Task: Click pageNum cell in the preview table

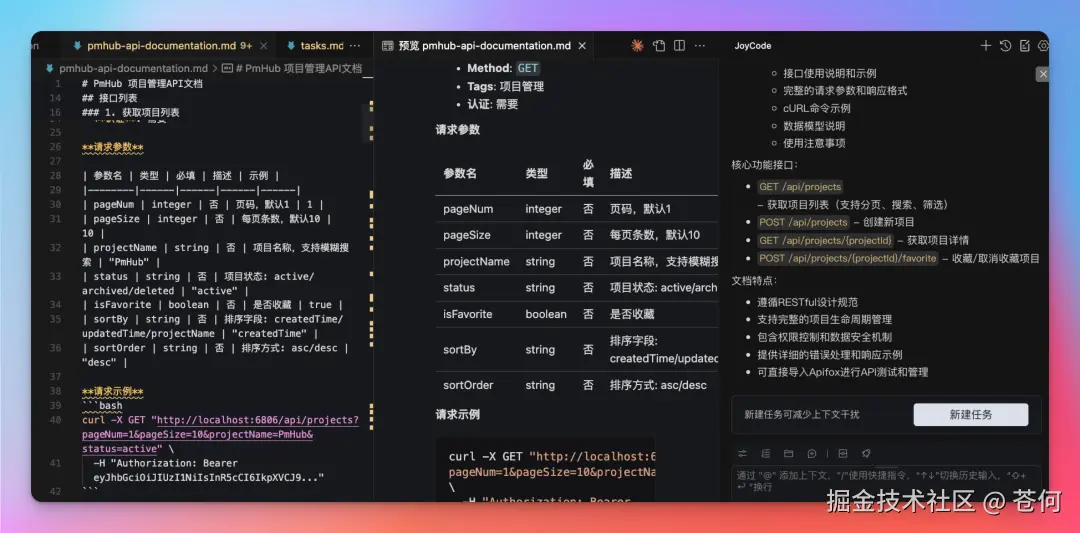Action: [x=468, y=209]
